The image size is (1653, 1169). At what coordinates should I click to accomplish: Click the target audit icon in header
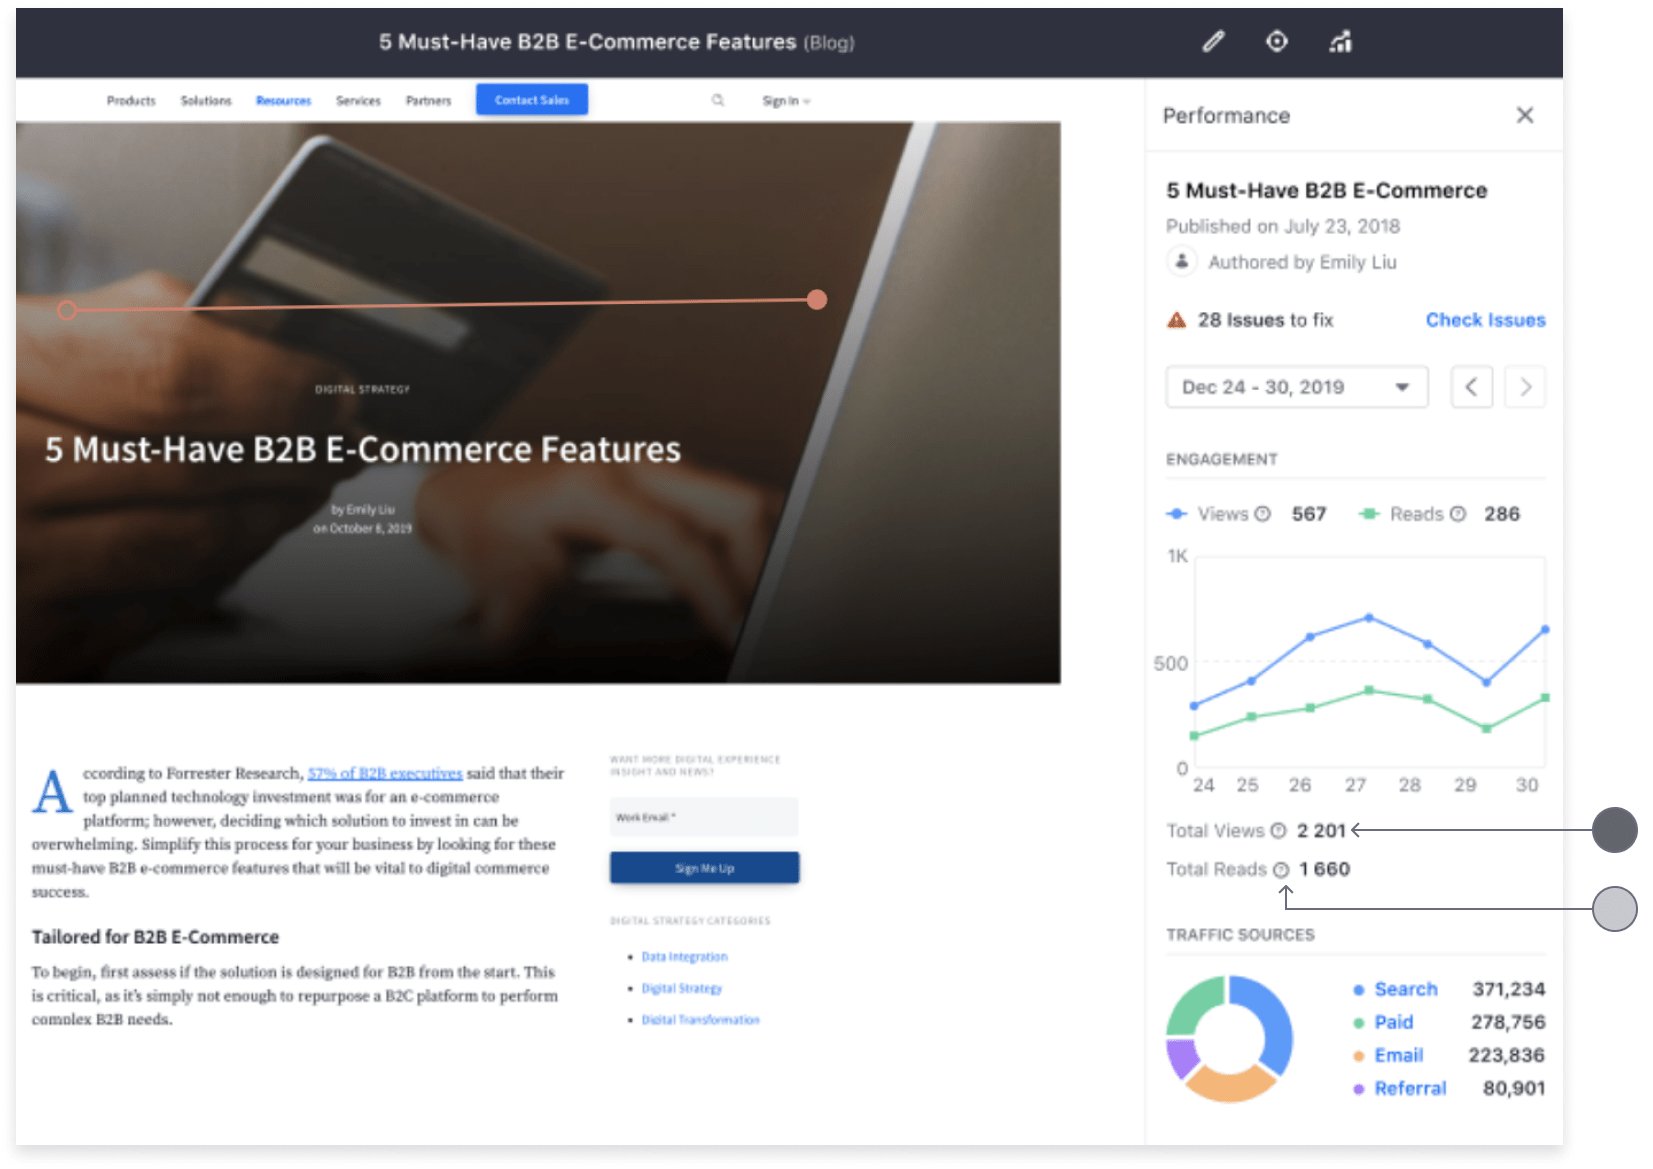click(1277, 42)
